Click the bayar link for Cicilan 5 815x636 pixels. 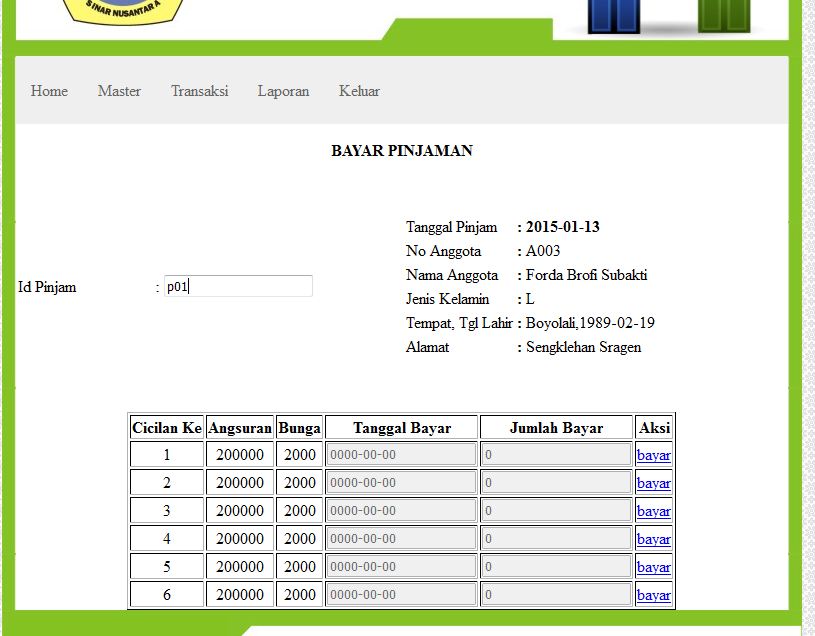pos(653,566)
